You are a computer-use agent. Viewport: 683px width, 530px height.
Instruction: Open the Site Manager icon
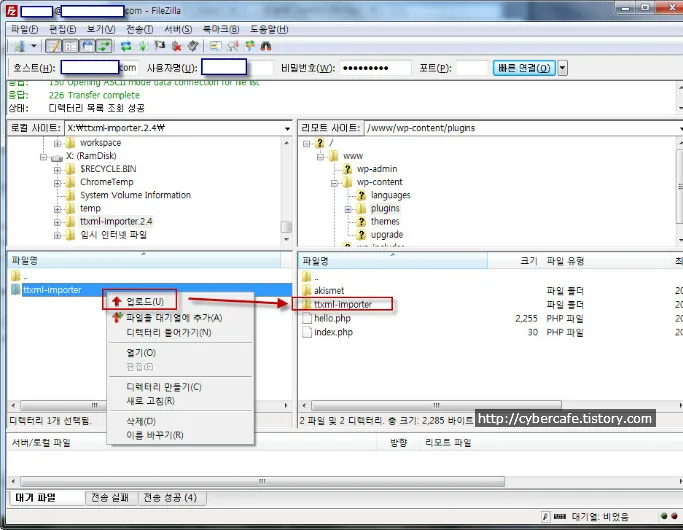point(19,46)
